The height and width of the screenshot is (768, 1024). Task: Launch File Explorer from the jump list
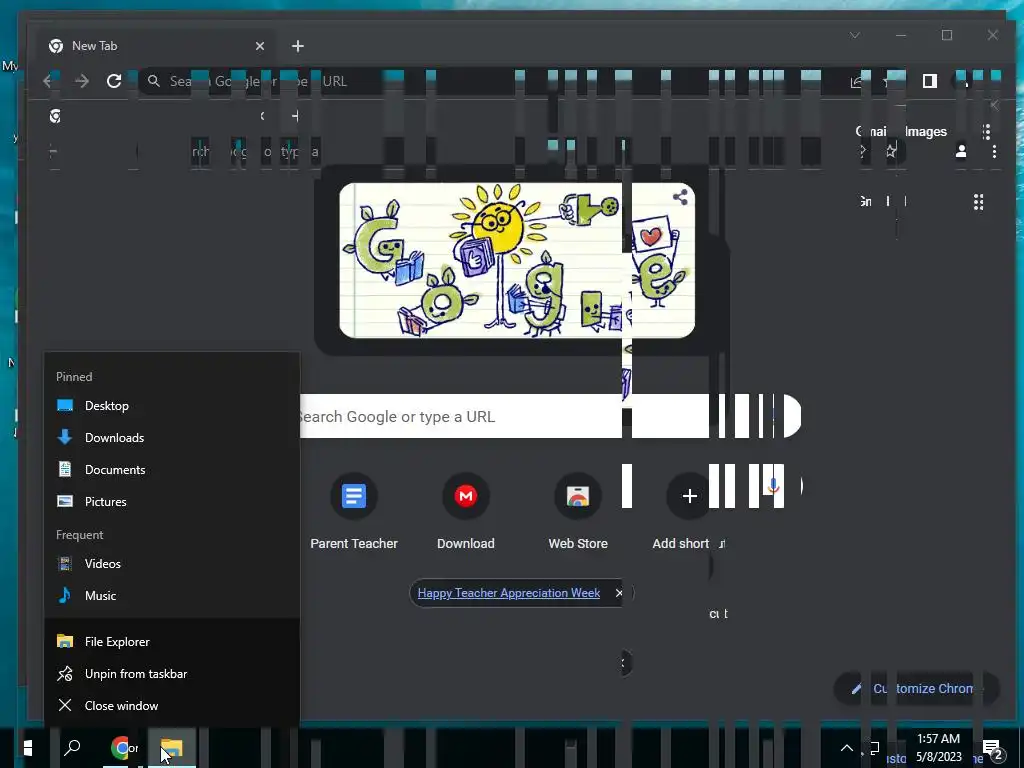tap(172, 641)
